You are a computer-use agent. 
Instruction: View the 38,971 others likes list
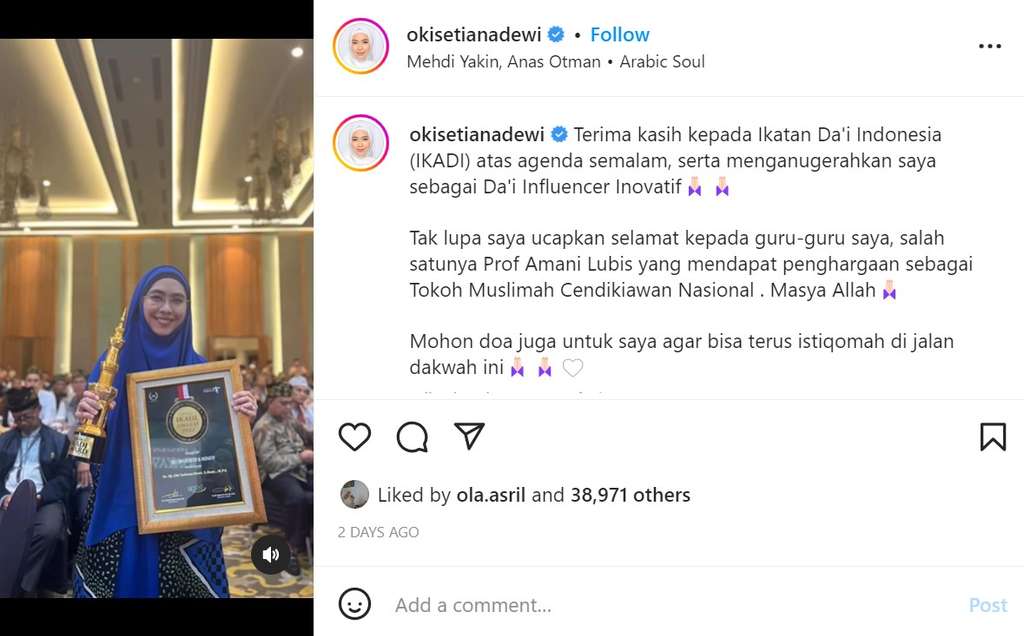tap(630, 495)
